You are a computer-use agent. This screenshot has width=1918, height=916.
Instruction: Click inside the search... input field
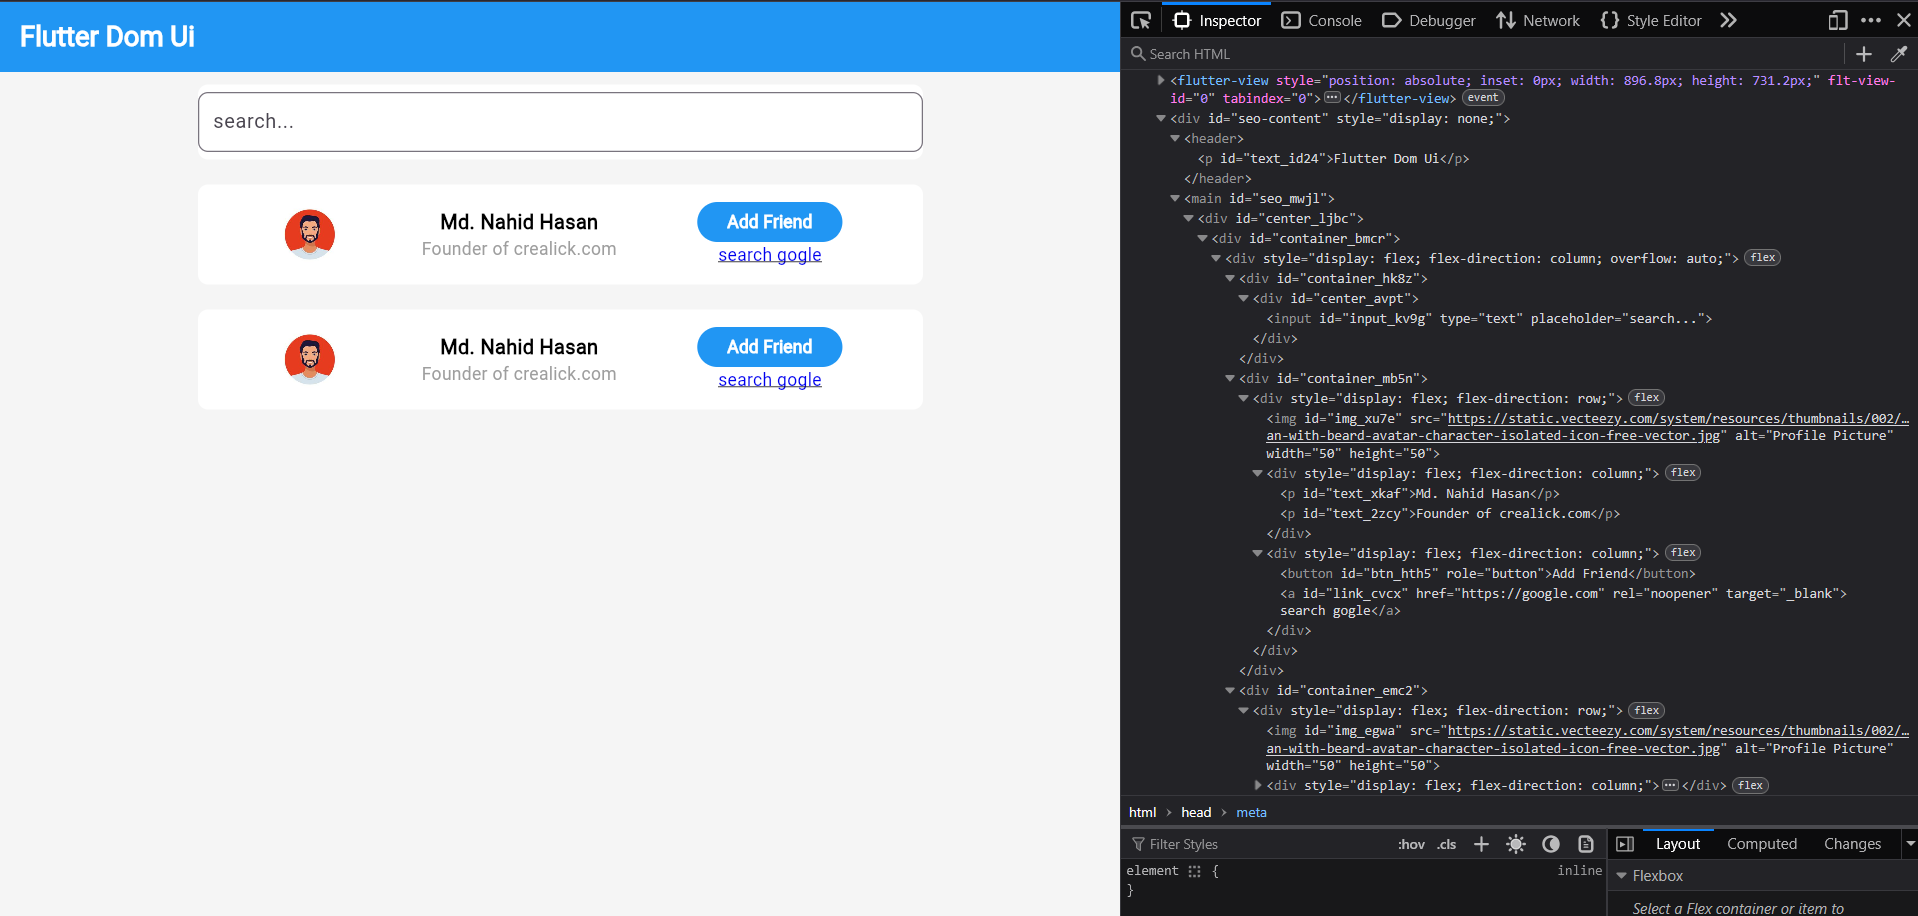tap(560, 121)
